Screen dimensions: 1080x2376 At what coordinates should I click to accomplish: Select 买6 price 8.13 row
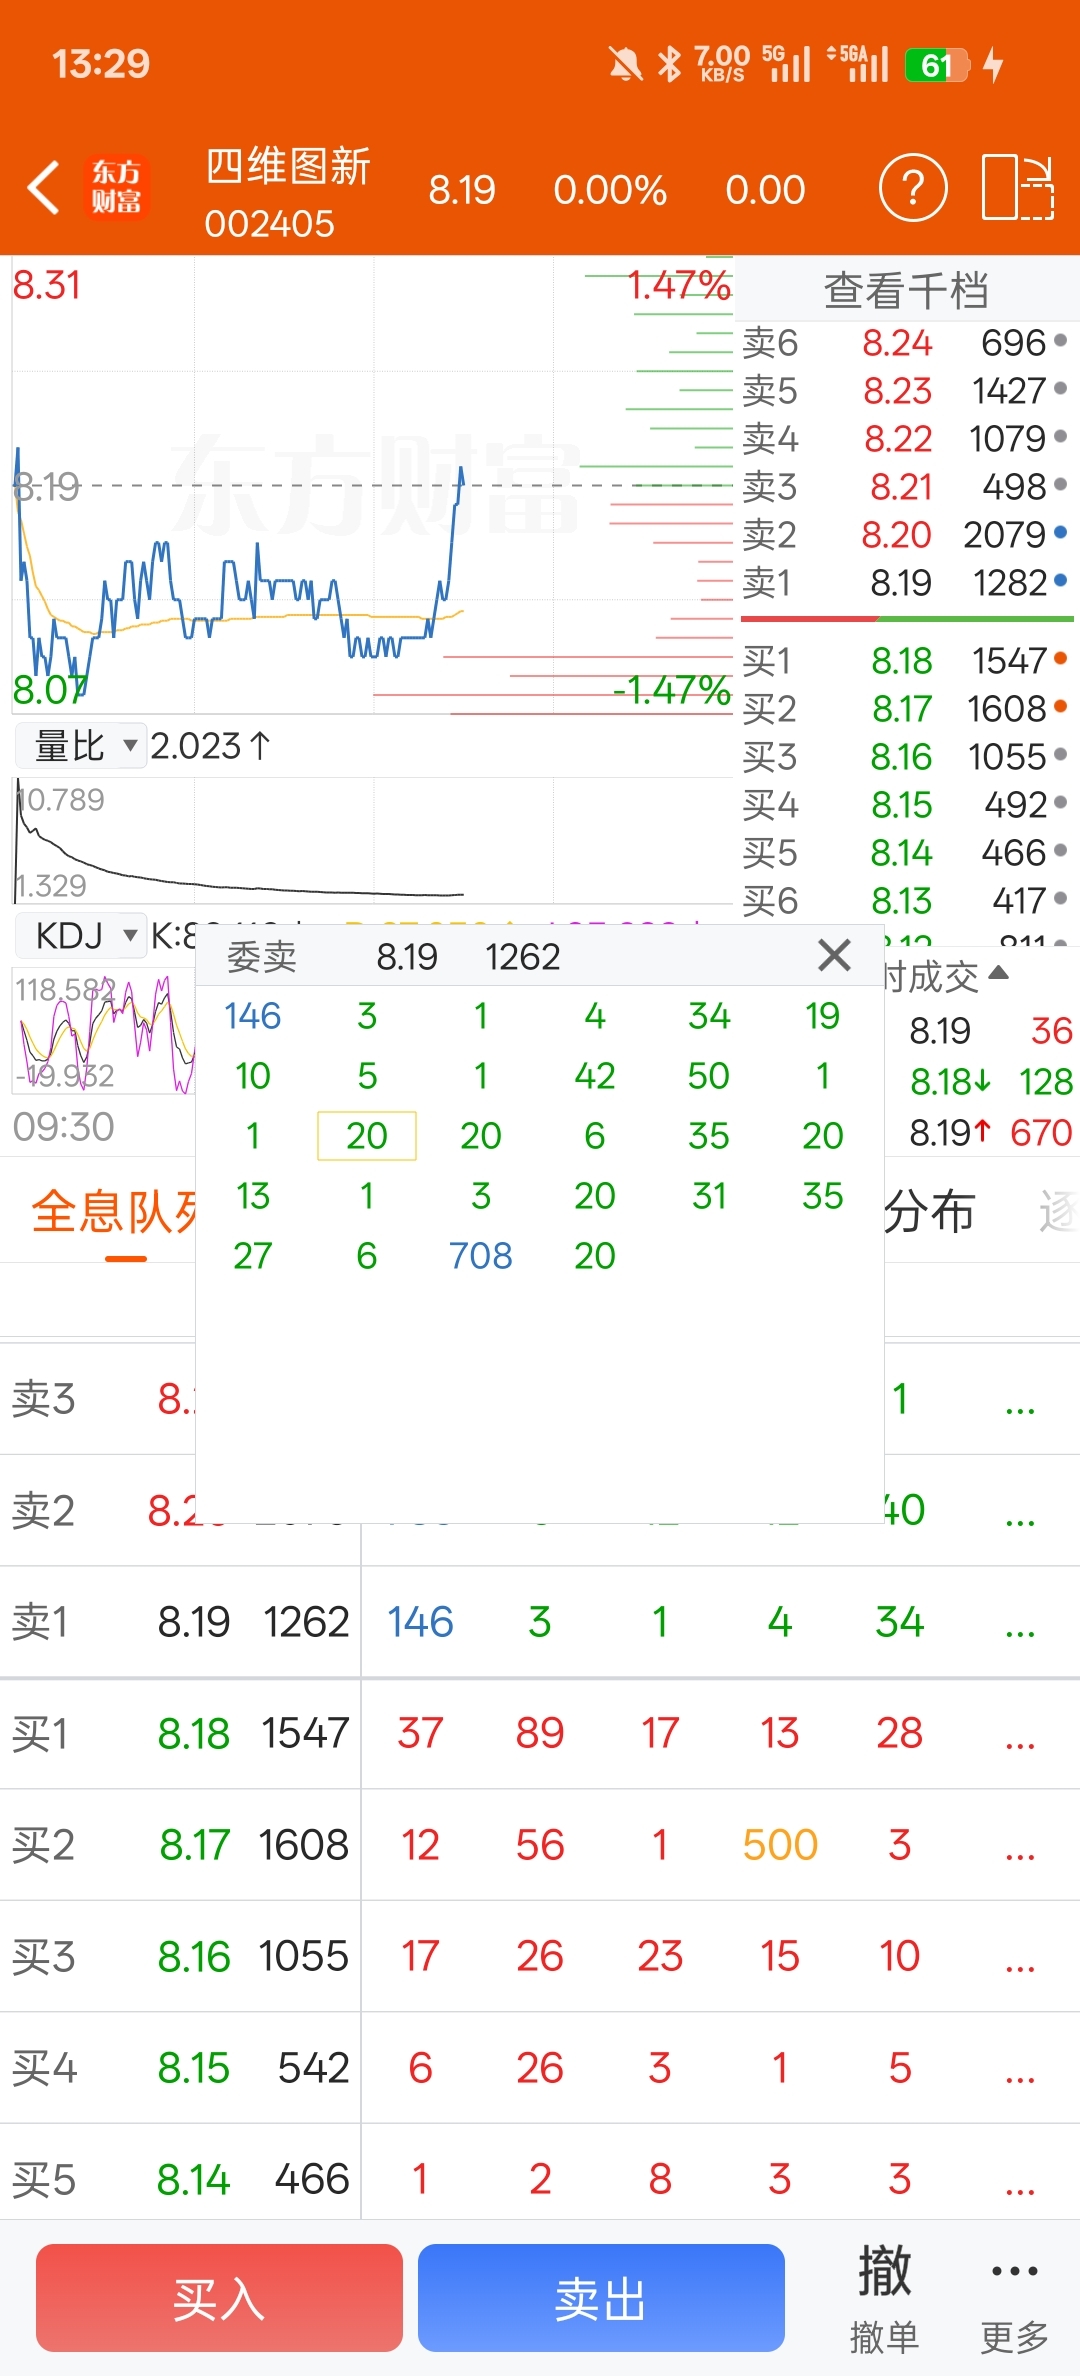[x=906, y=900]
